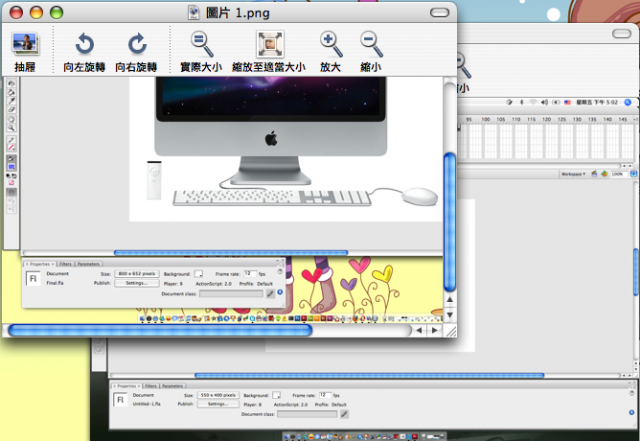Select eyedropper tool in Flash tools strip
This screenshot has height=441, width=640.
(11, 100)
